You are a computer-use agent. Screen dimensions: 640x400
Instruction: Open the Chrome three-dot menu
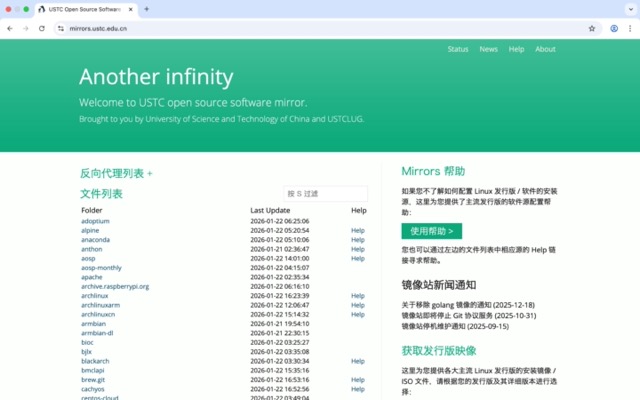630,28
